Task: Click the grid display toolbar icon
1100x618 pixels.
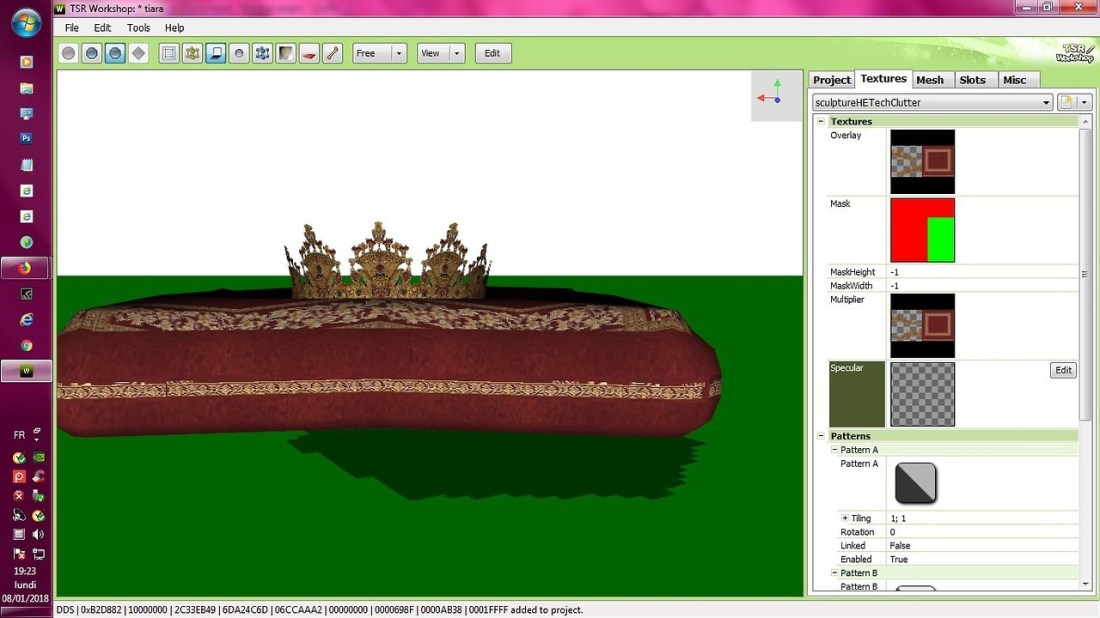Action: coord(170,54)
